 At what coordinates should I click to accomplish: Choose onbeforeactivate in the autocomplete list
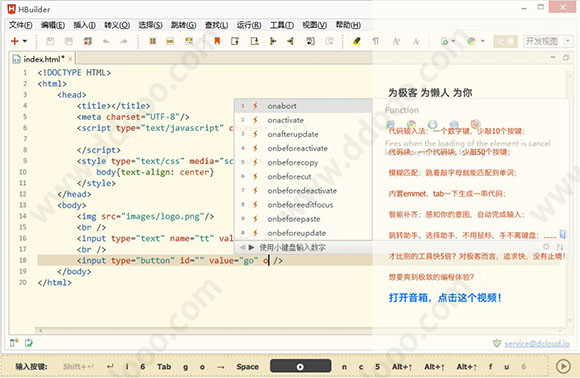[303, 148]
